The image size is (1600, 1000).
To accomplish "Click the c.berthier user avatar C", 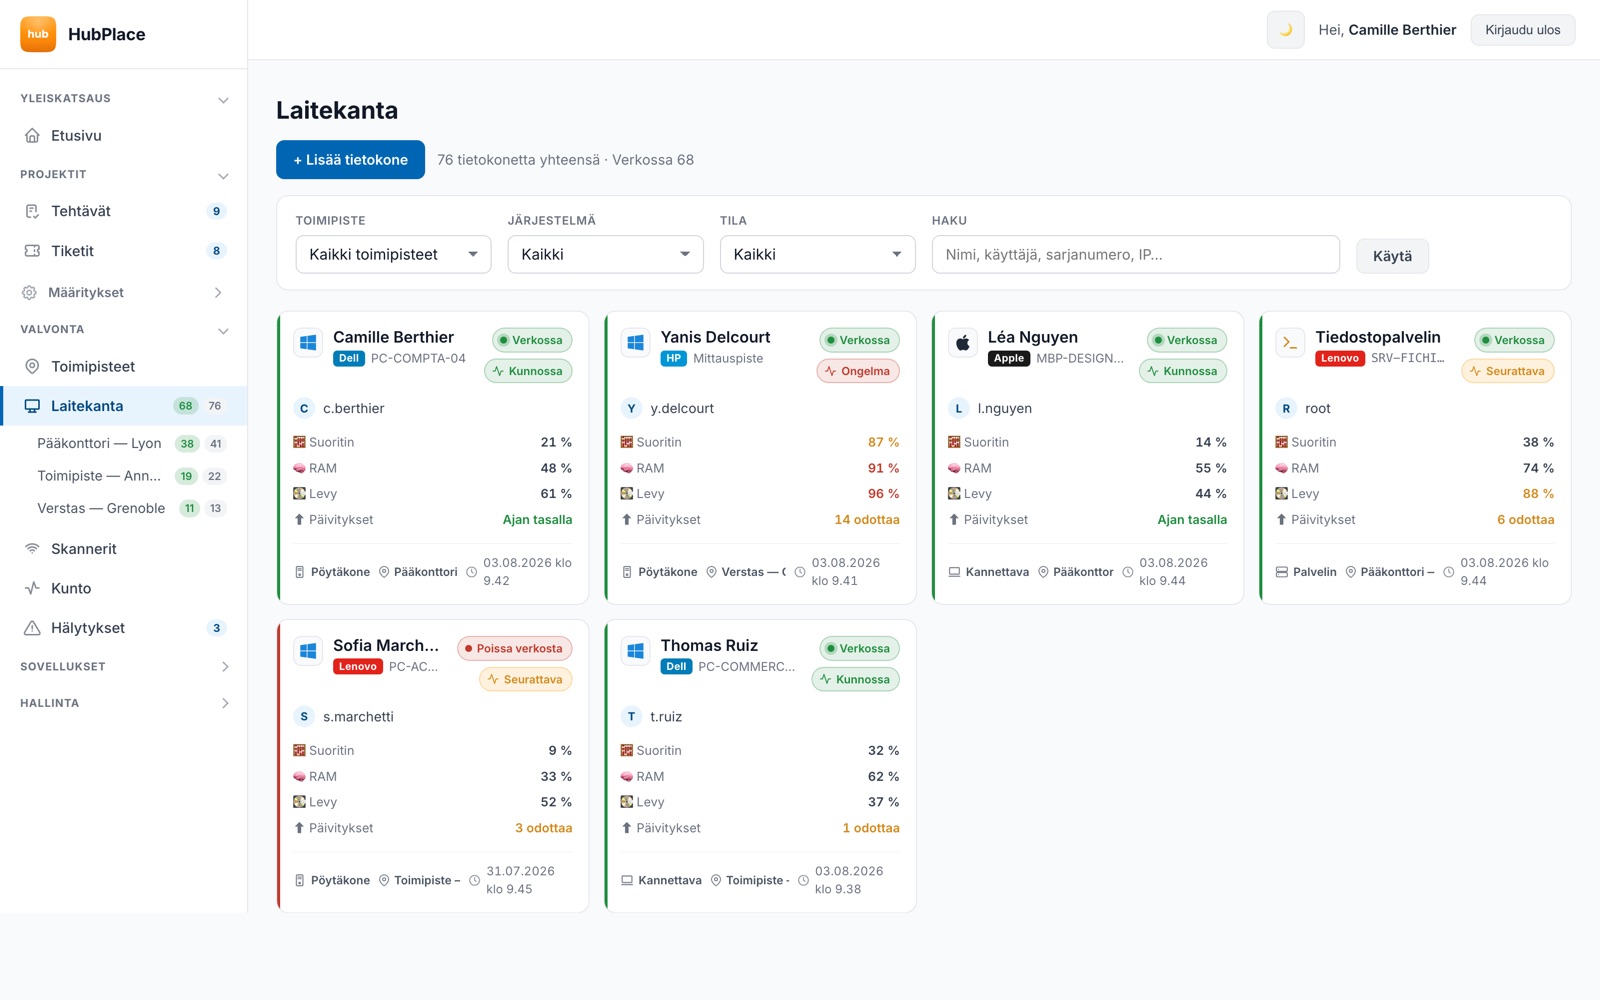I will coord(304,409).
